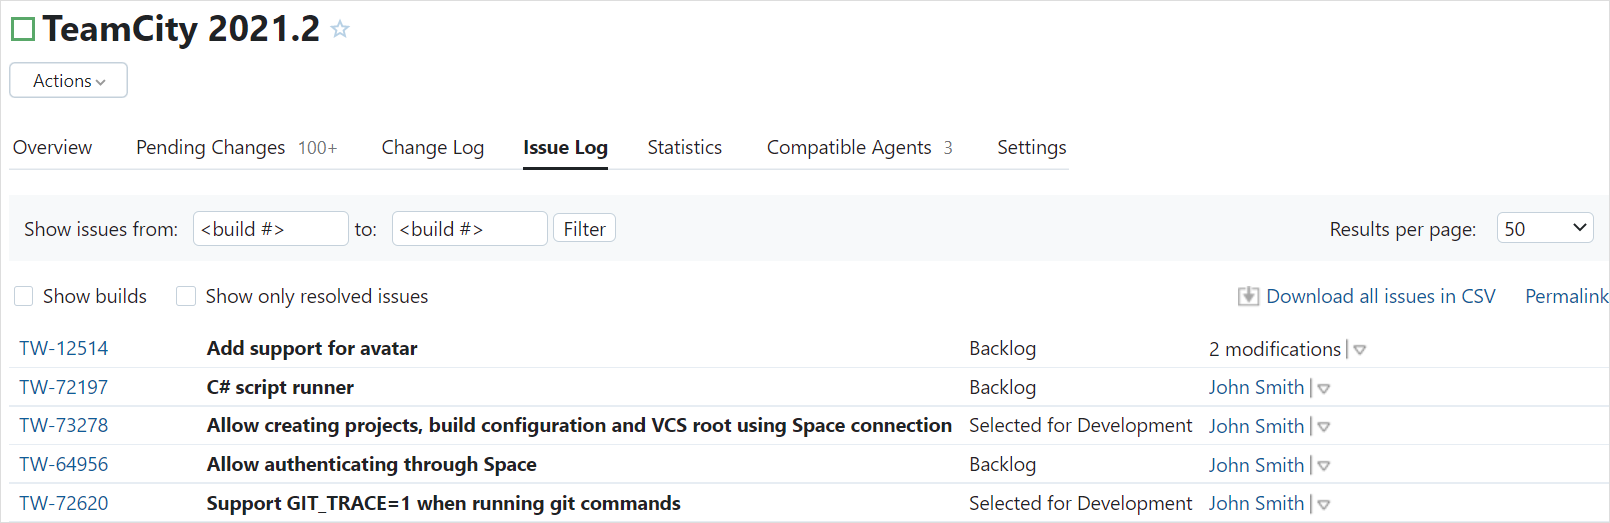Open the Actions dropdown menu

(68, 81)
